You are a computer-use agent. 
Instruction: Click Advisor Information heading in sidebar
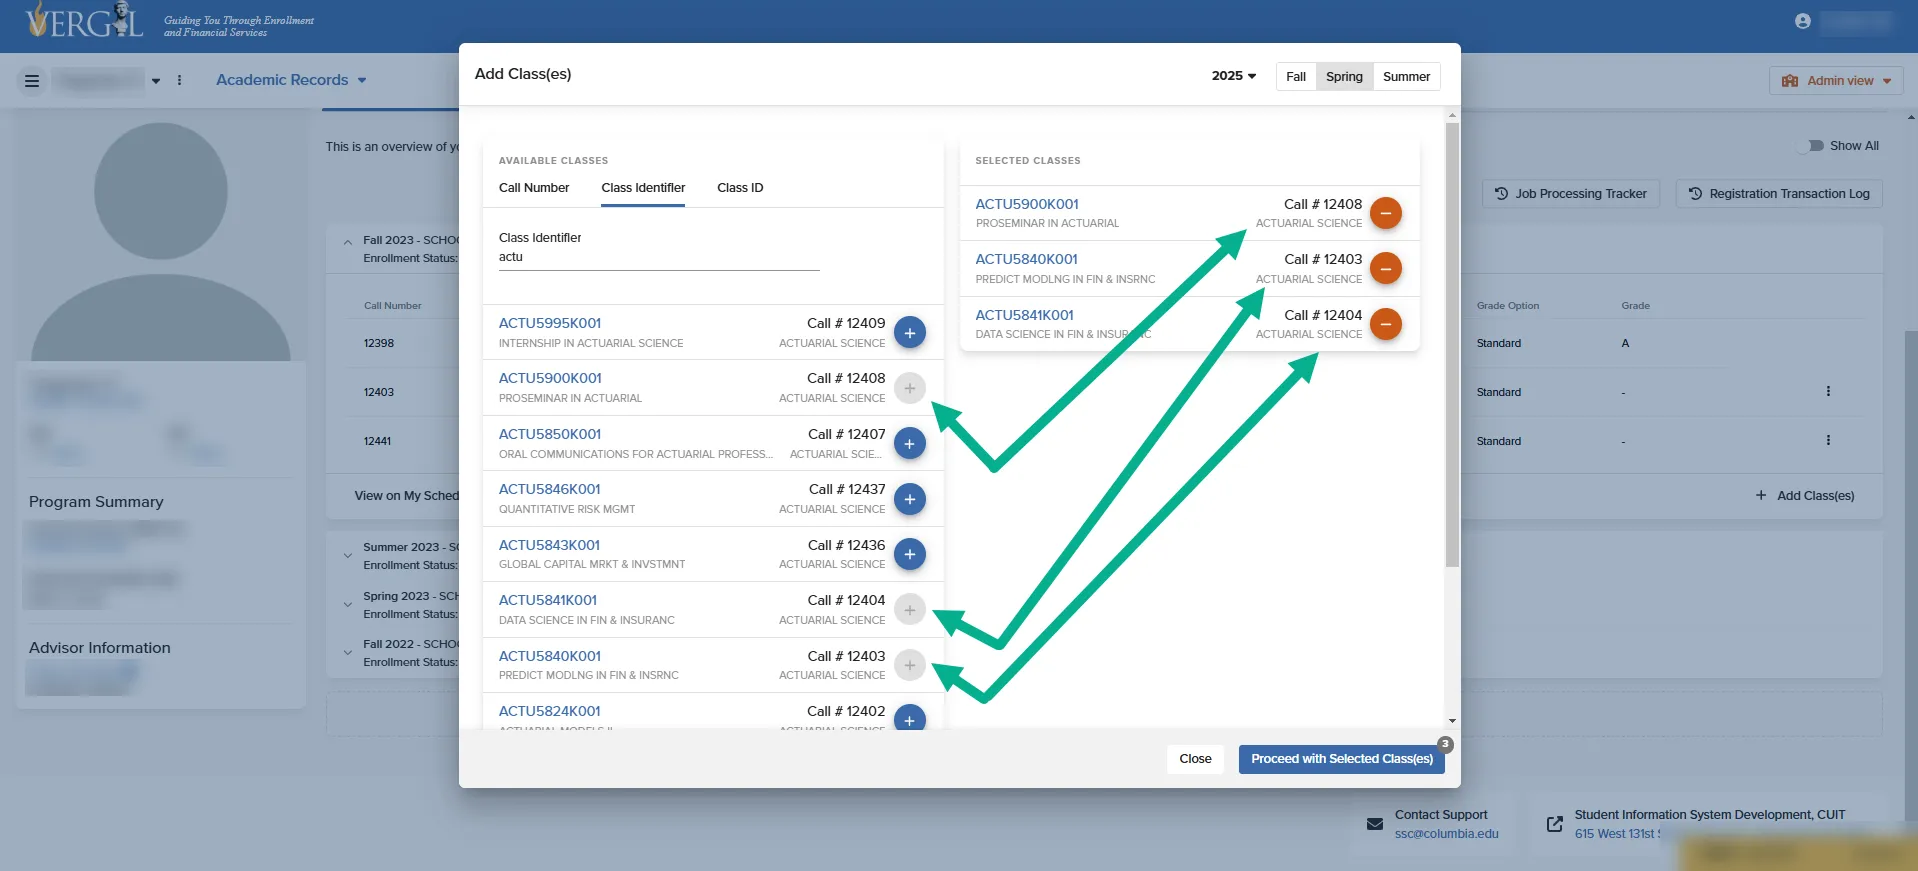(100, 648)
